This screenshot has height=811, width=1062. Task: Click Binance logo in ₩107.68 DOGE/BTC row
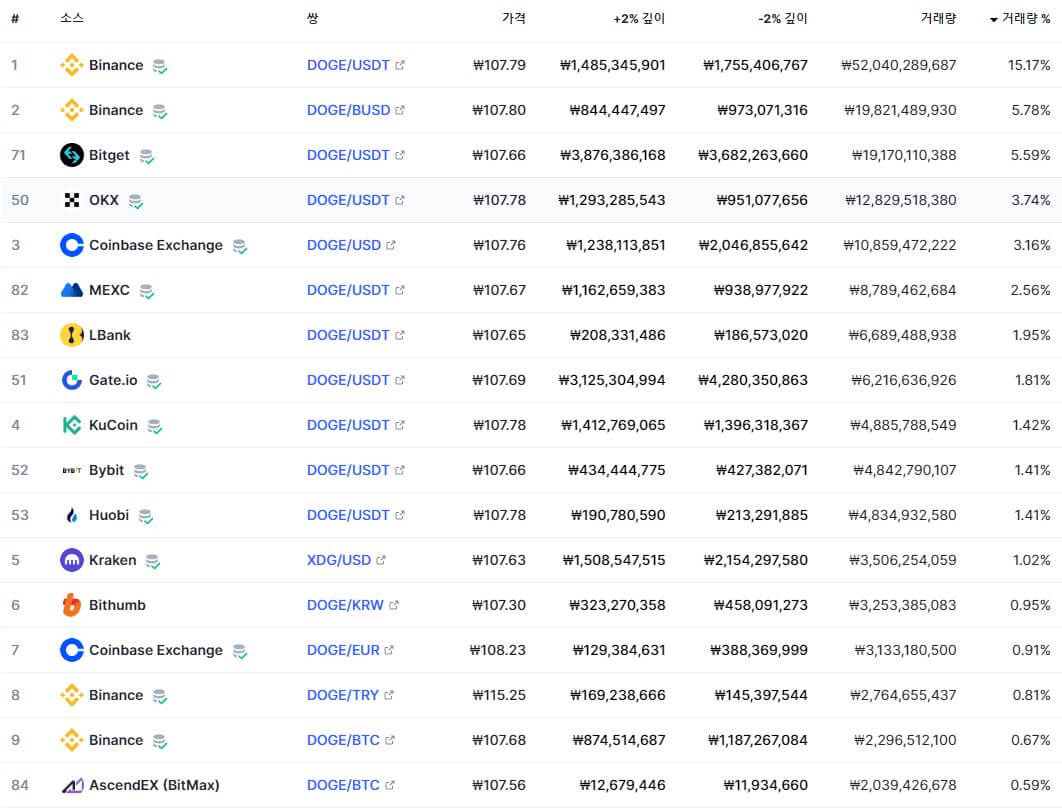coord(72,740)
